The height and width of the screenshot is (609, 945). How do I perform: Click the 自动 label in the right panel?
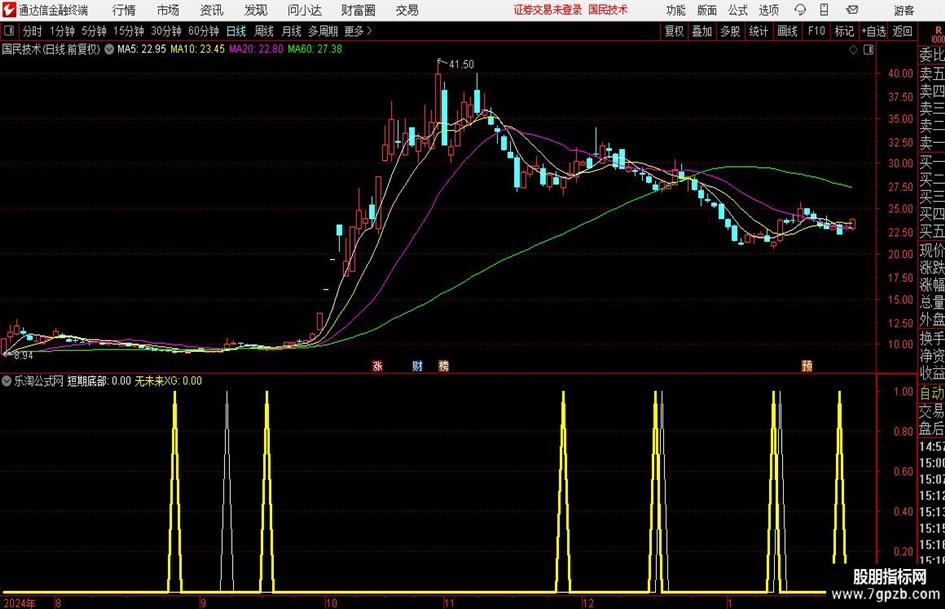click(x=932, y=393)
